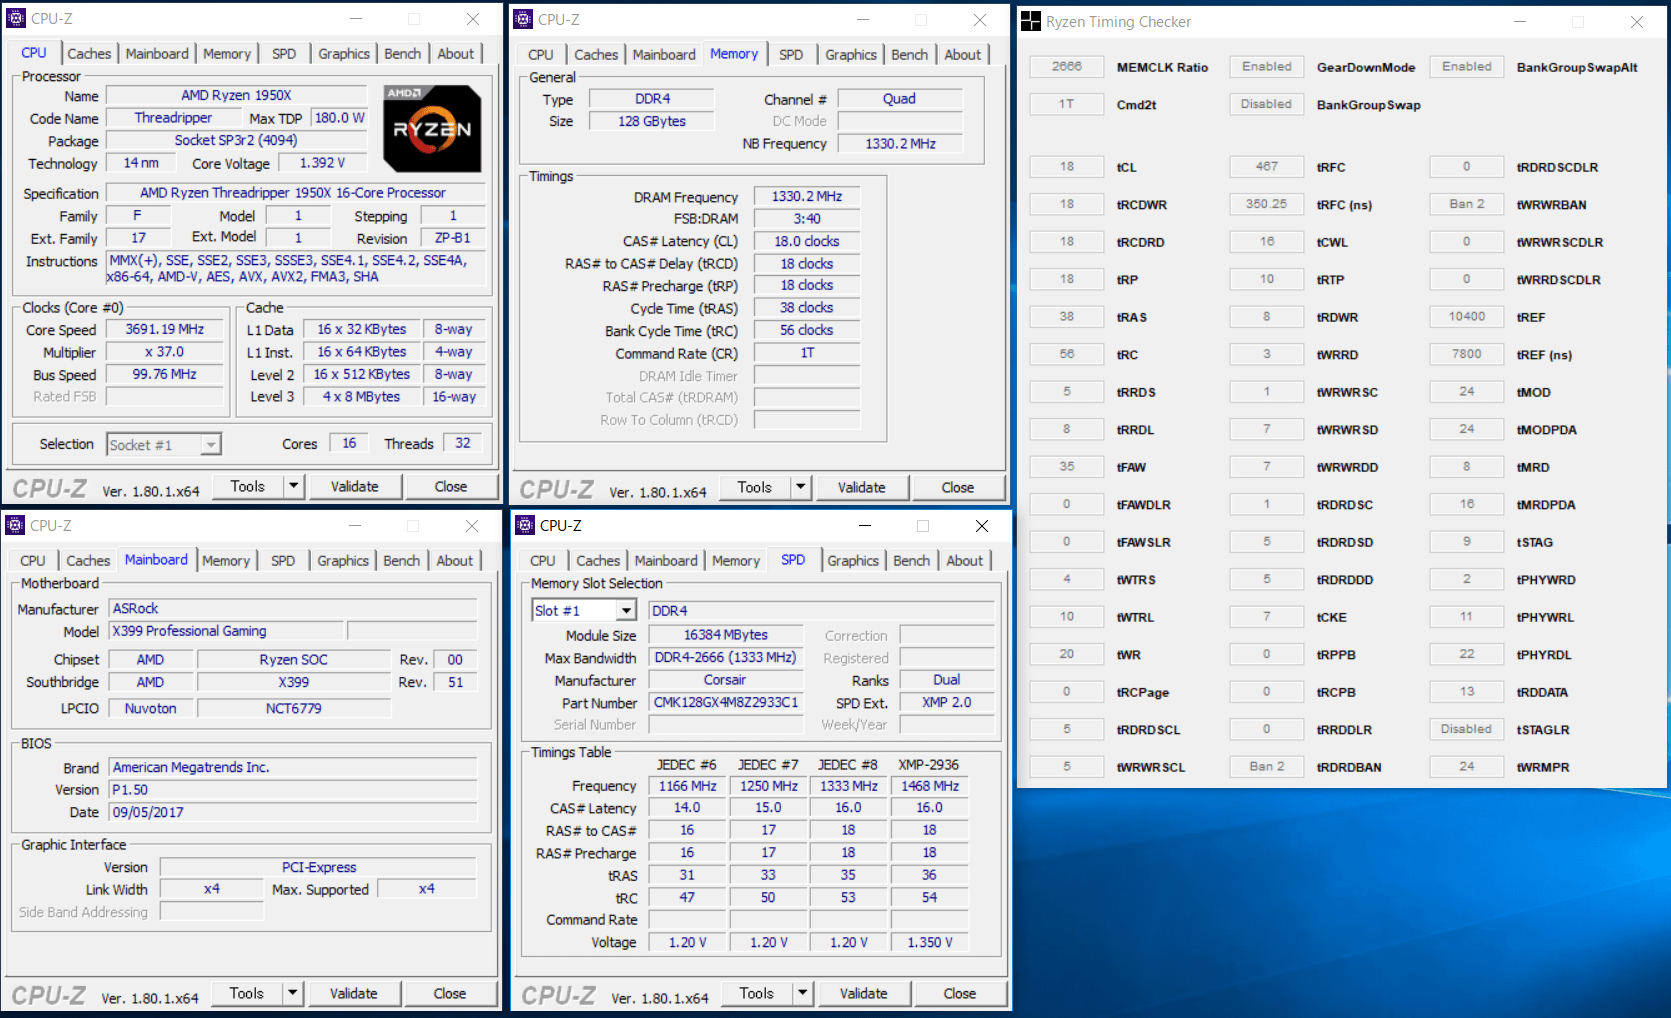Click Close in the Mainboard tab window

point(450,994)
